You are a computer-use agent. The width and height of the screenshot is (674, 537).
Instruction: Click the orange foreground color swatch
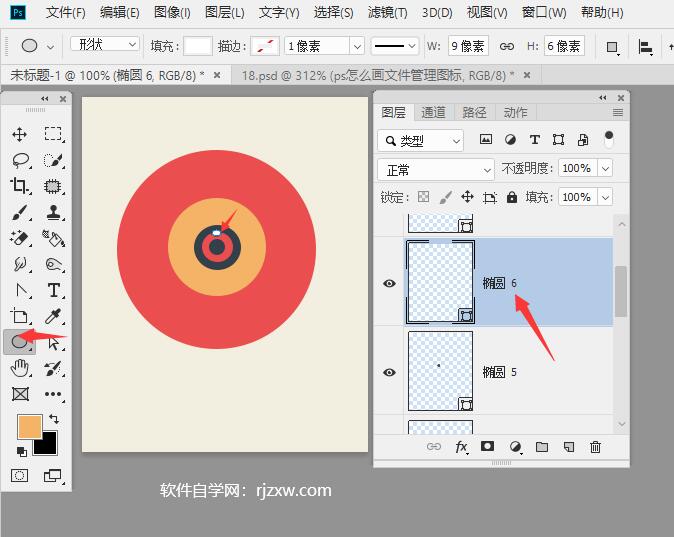(x=30, y=426)
